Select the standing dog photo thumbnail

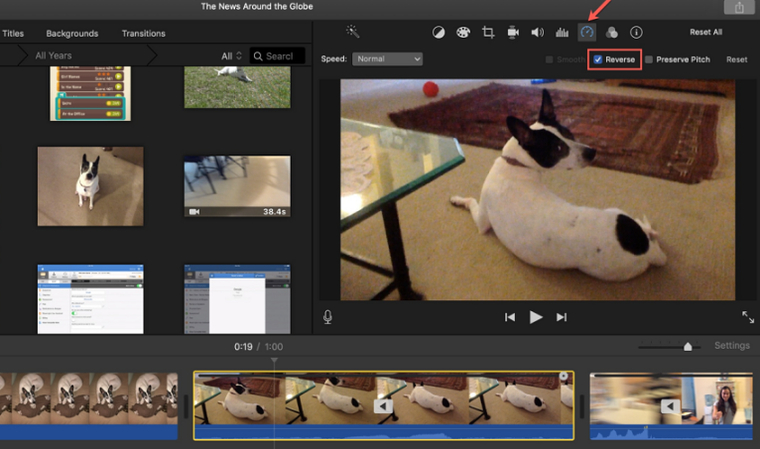tap(91, 186)
